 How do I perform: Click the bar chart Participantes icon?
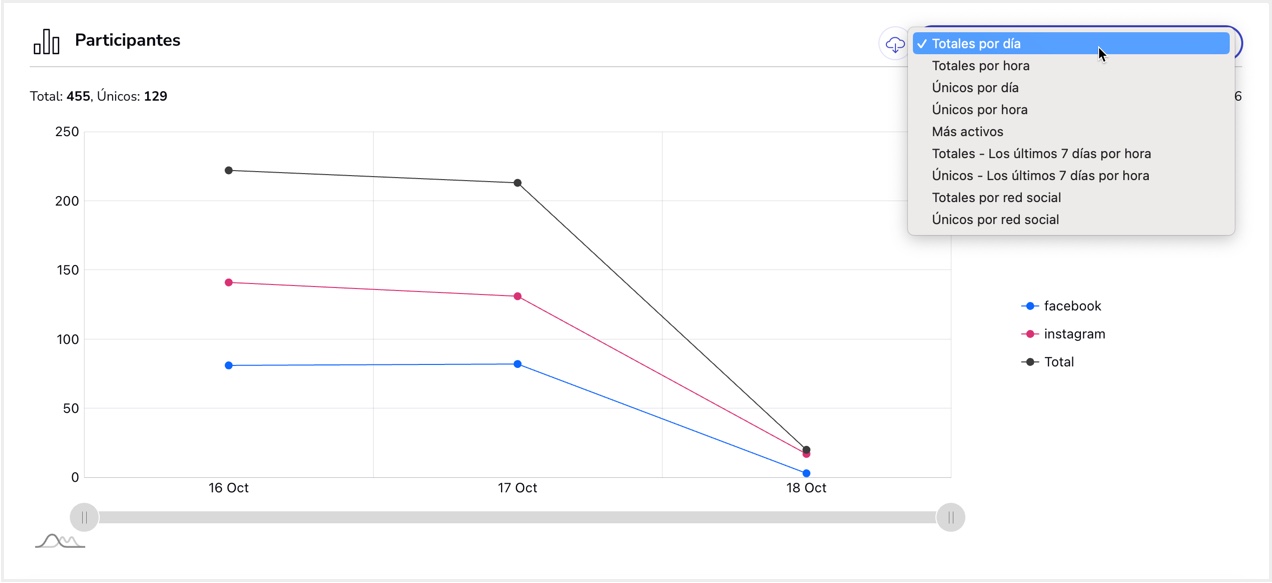pyautogui.click(x=46, y=41)
